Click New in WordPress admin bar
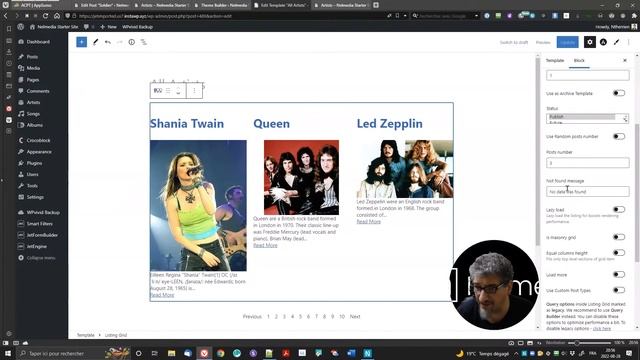The width and height of the screenshot is (640, 360). [109, 27]
